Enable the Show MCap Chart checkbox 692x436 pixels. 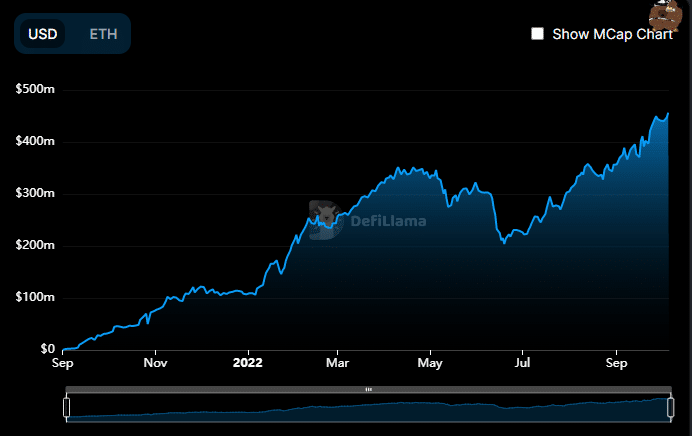click(x=537, y=34)
